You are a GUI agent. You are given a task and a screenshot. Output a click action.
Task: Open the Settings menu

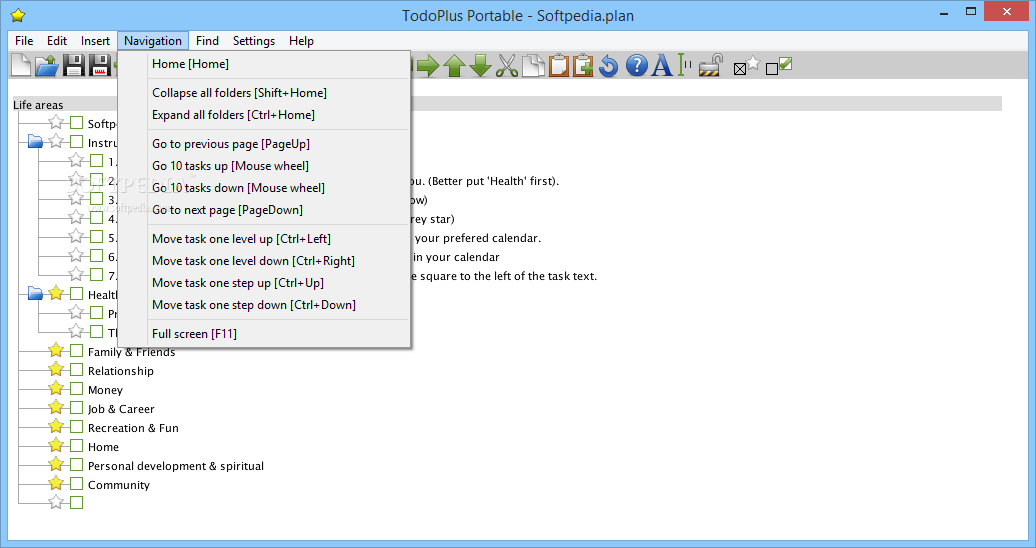pyautogui.click(x=254, y=40)
